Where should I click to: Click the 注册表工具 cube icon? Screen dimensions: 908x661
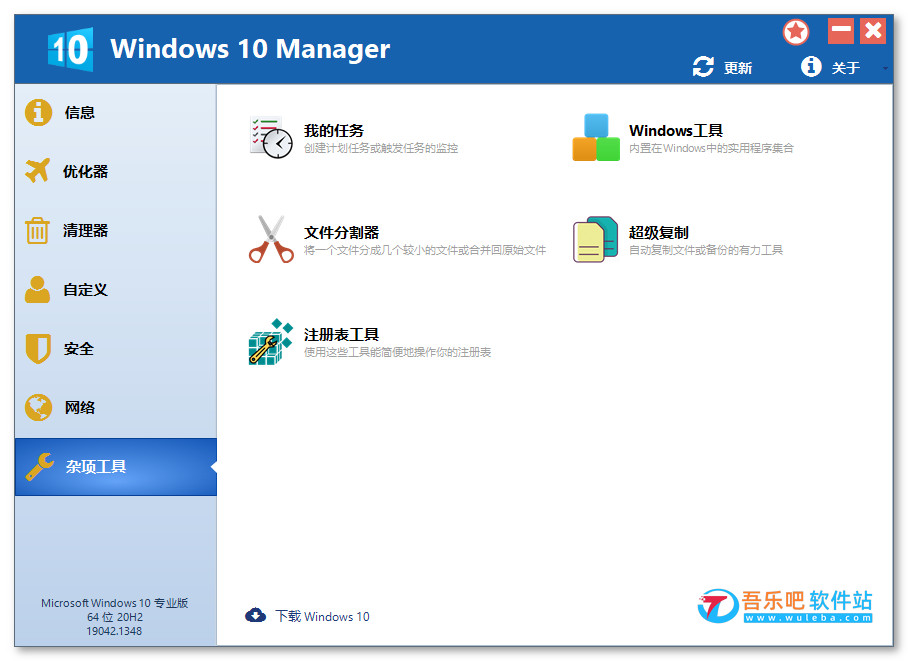[271, 342]
